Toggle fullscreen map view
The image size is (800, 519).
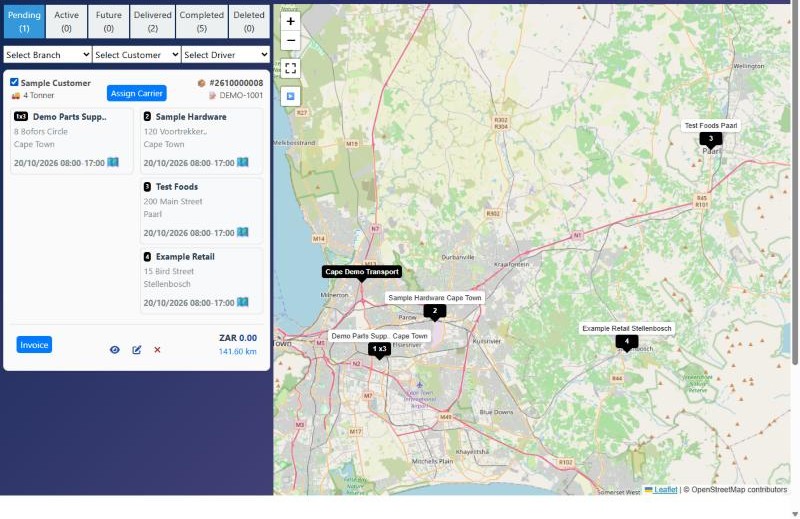[x=290, y=68]
